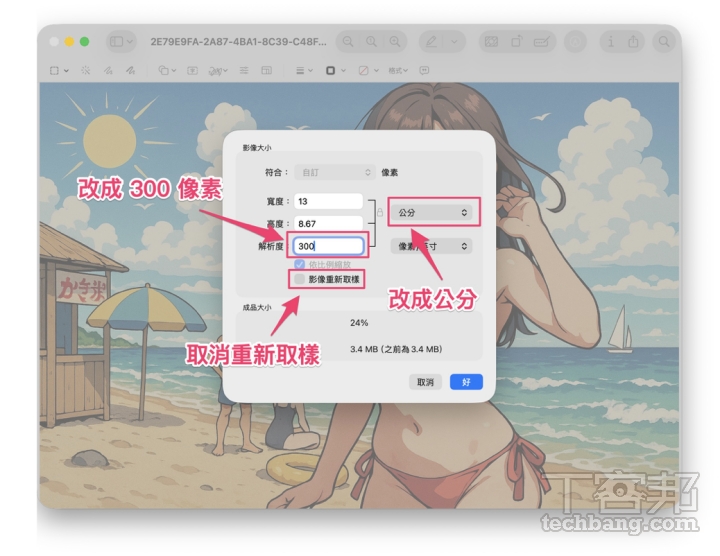
Task: Toggle the Markup toolbar button
Action: click(x=575, y=42)
